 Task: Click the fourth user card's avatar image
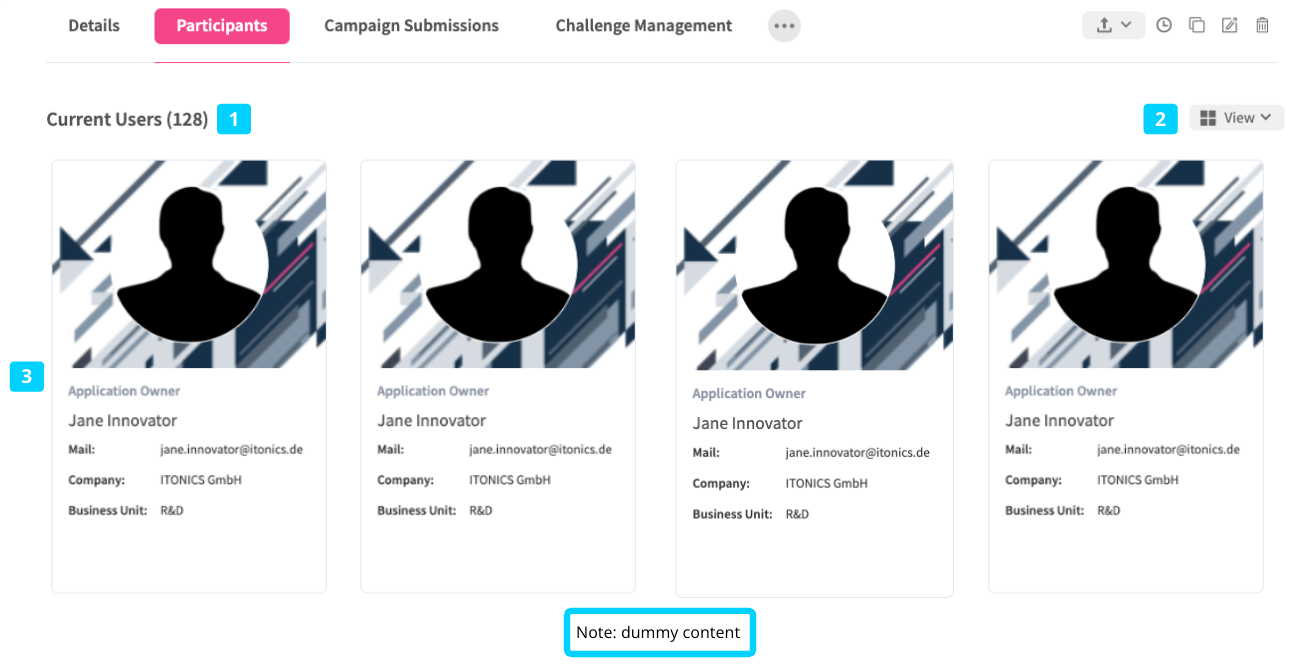coord(1125,264)
